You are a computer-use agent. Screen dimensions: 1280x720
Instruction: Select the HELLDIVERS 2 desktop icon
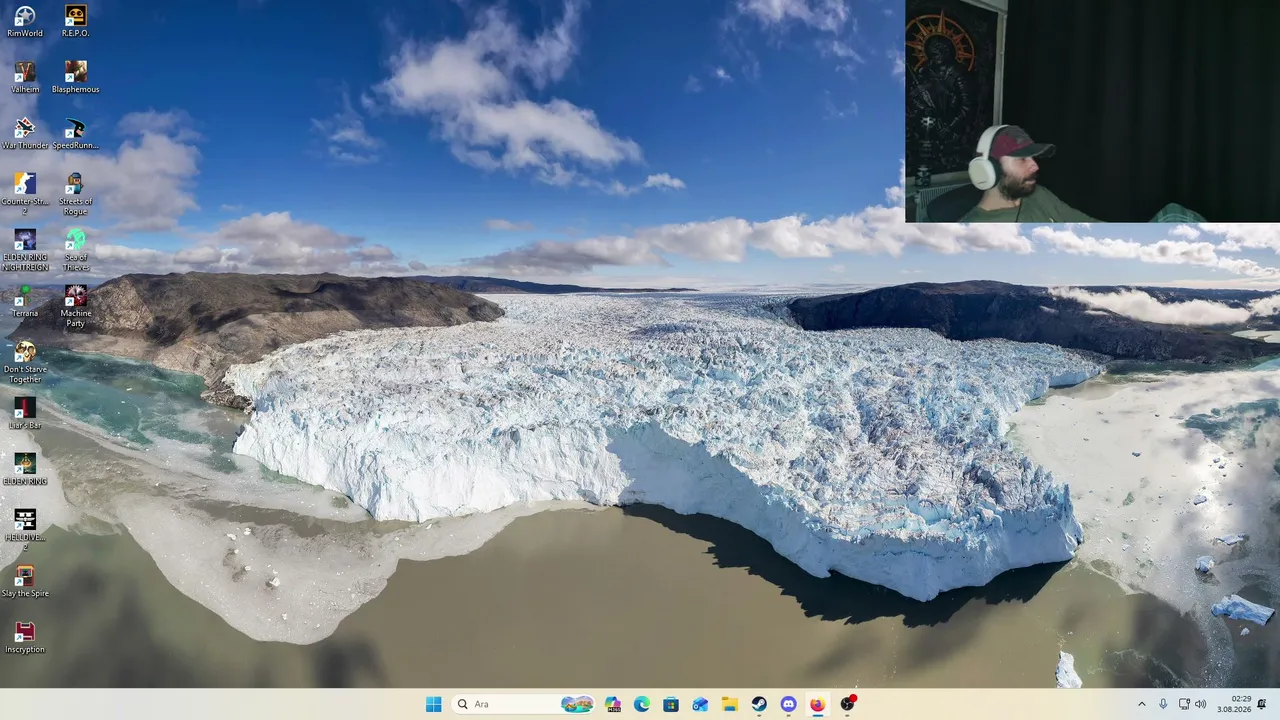[x=25, y=530]
